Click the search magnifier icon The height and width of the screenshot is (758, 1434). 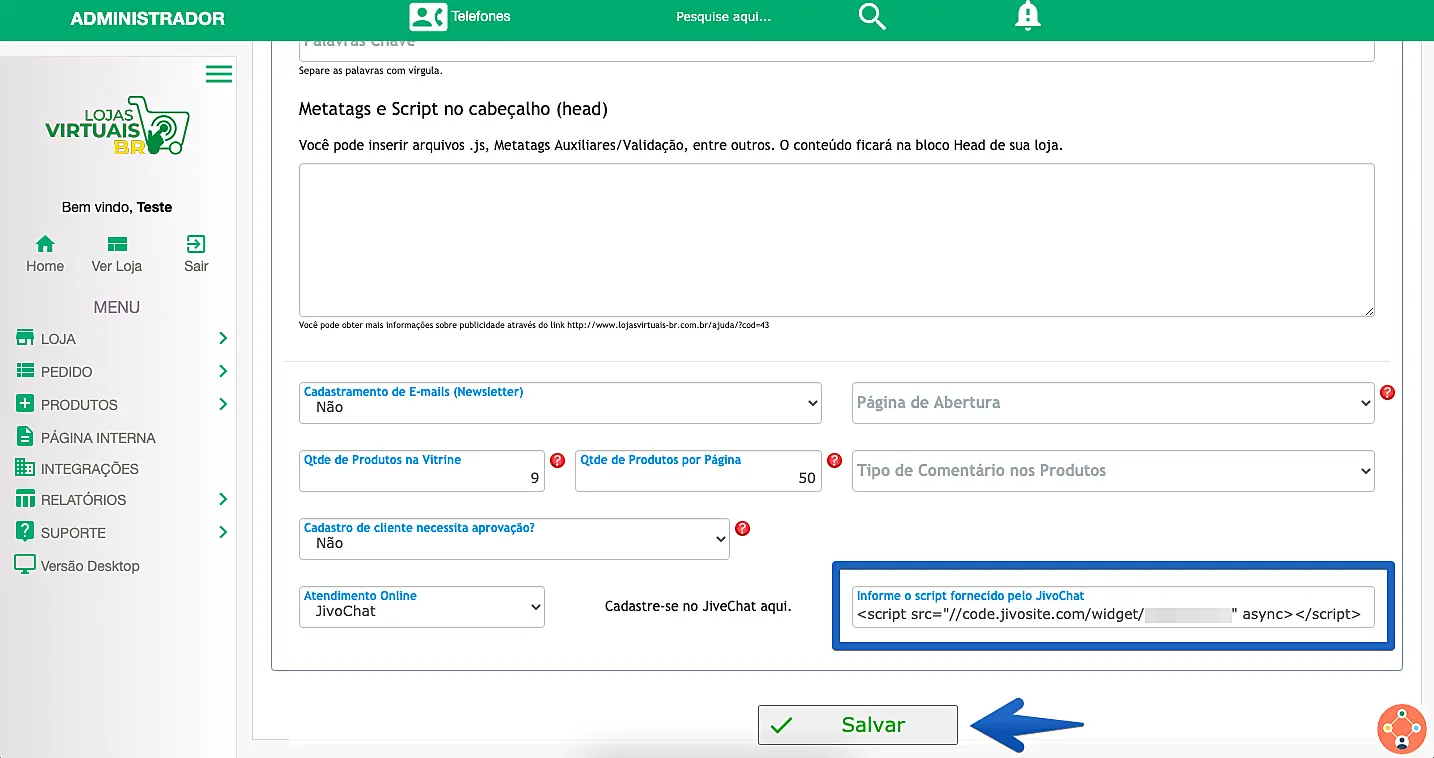click(x=872, y=17)
